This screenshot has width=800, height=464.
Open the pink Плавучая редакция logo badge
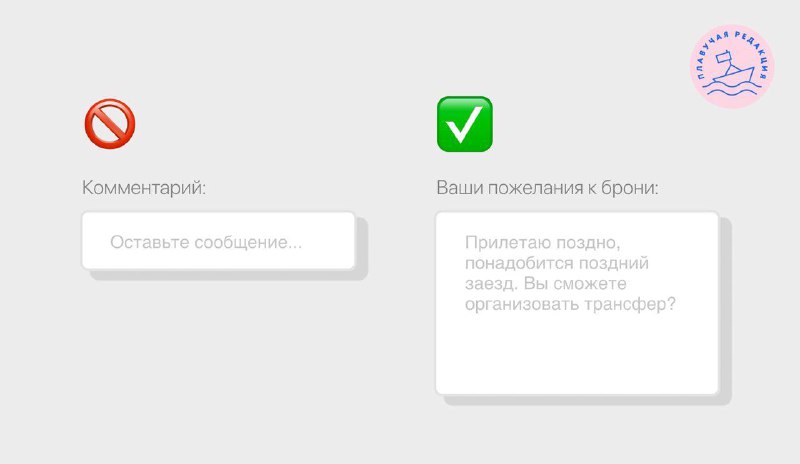tap(732, 66)
